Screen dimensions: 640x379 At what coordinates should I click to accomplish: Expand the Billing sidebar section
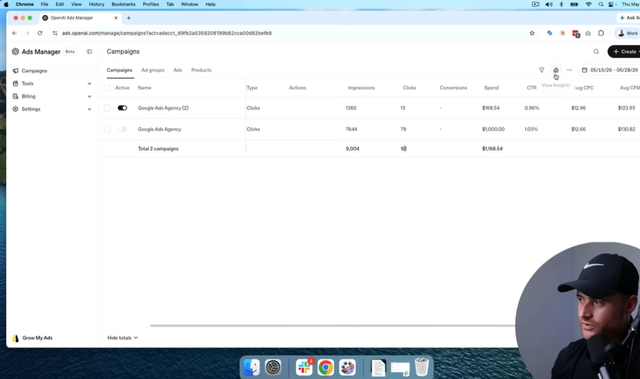tap(51, 96)
